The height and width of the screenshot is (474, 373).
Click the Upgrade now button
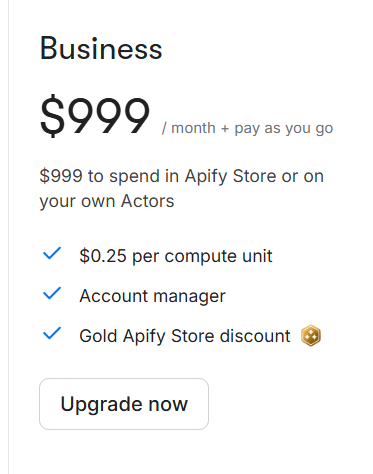124,404
